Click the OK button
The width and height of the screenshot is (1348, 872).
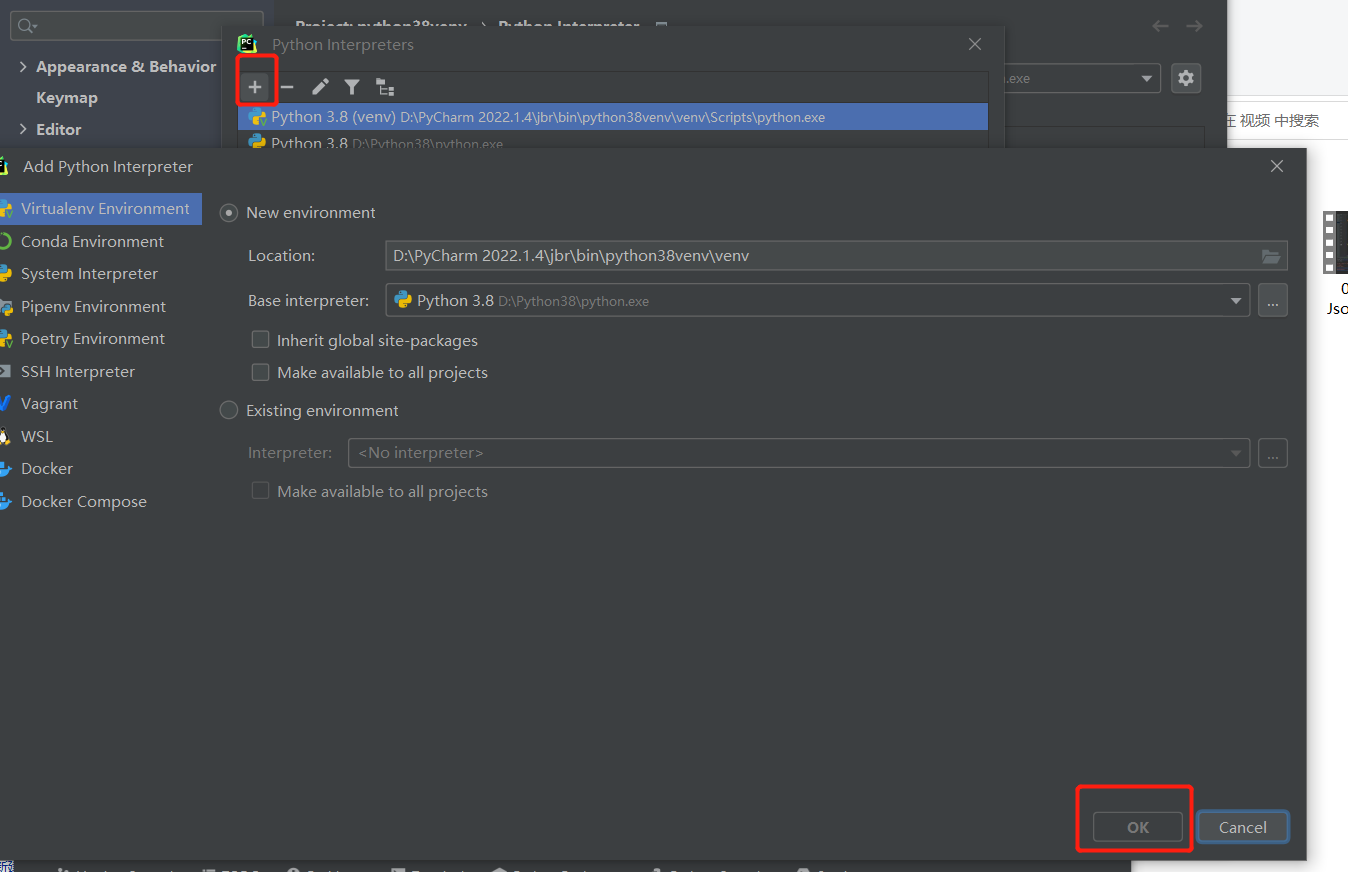point(1138,827)
